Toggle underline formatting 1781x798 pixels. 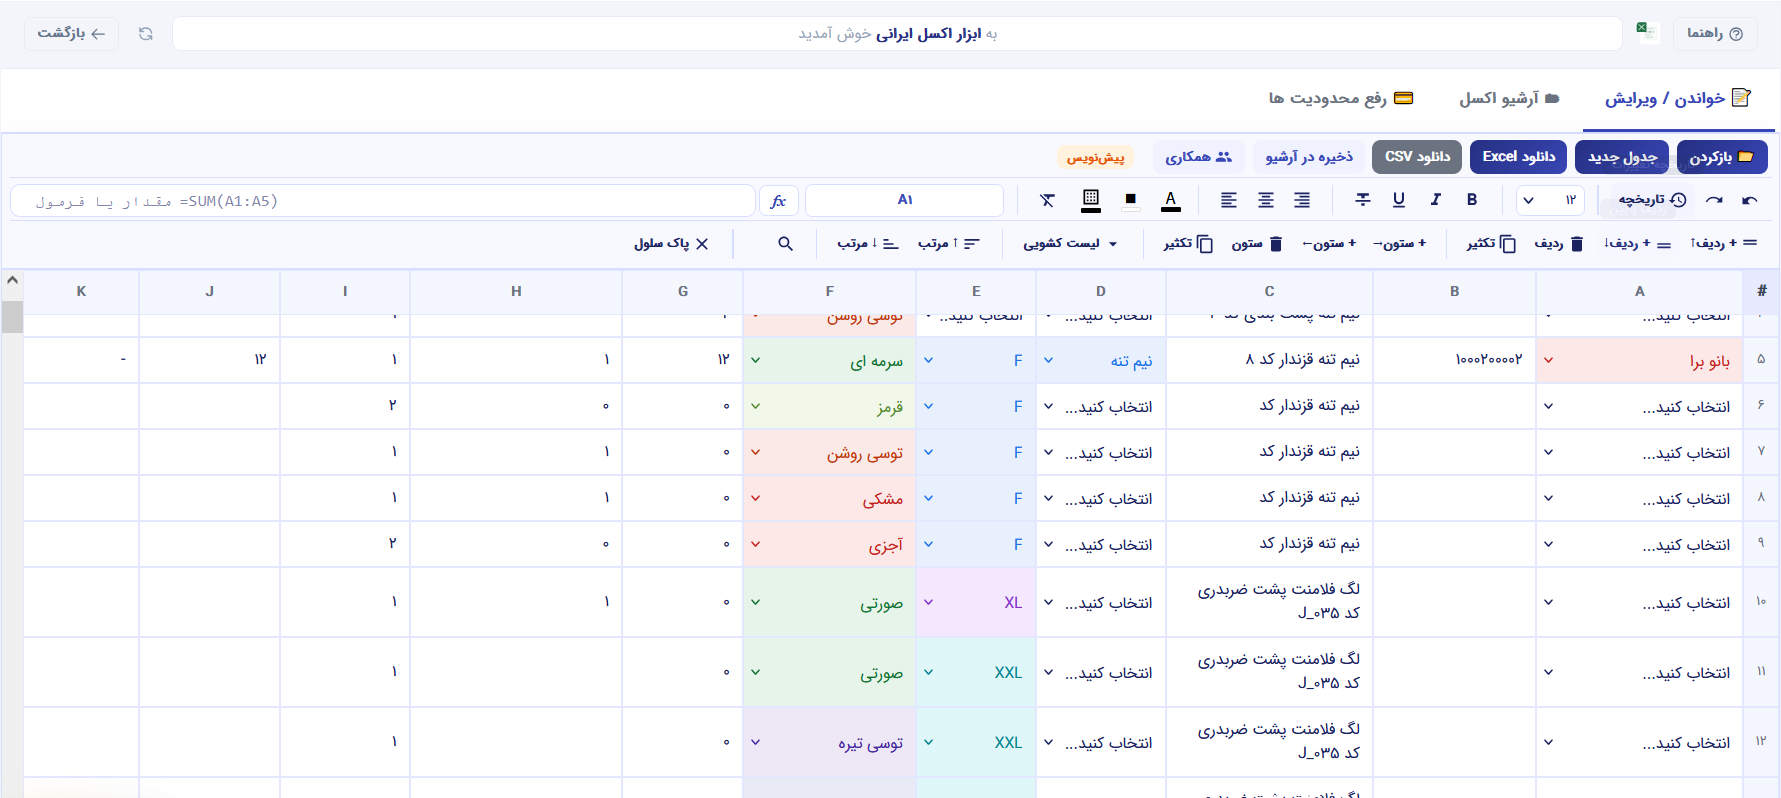click(1399, 200)
